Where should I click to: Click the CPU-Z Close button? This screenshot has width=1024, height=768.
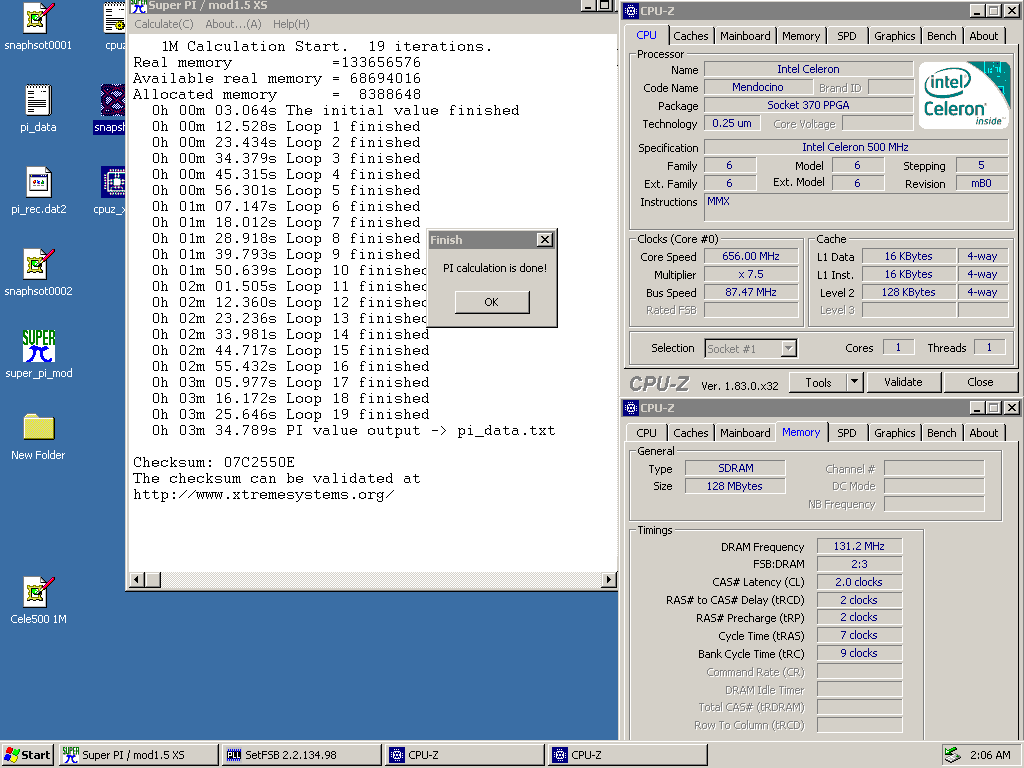point(980,383)
